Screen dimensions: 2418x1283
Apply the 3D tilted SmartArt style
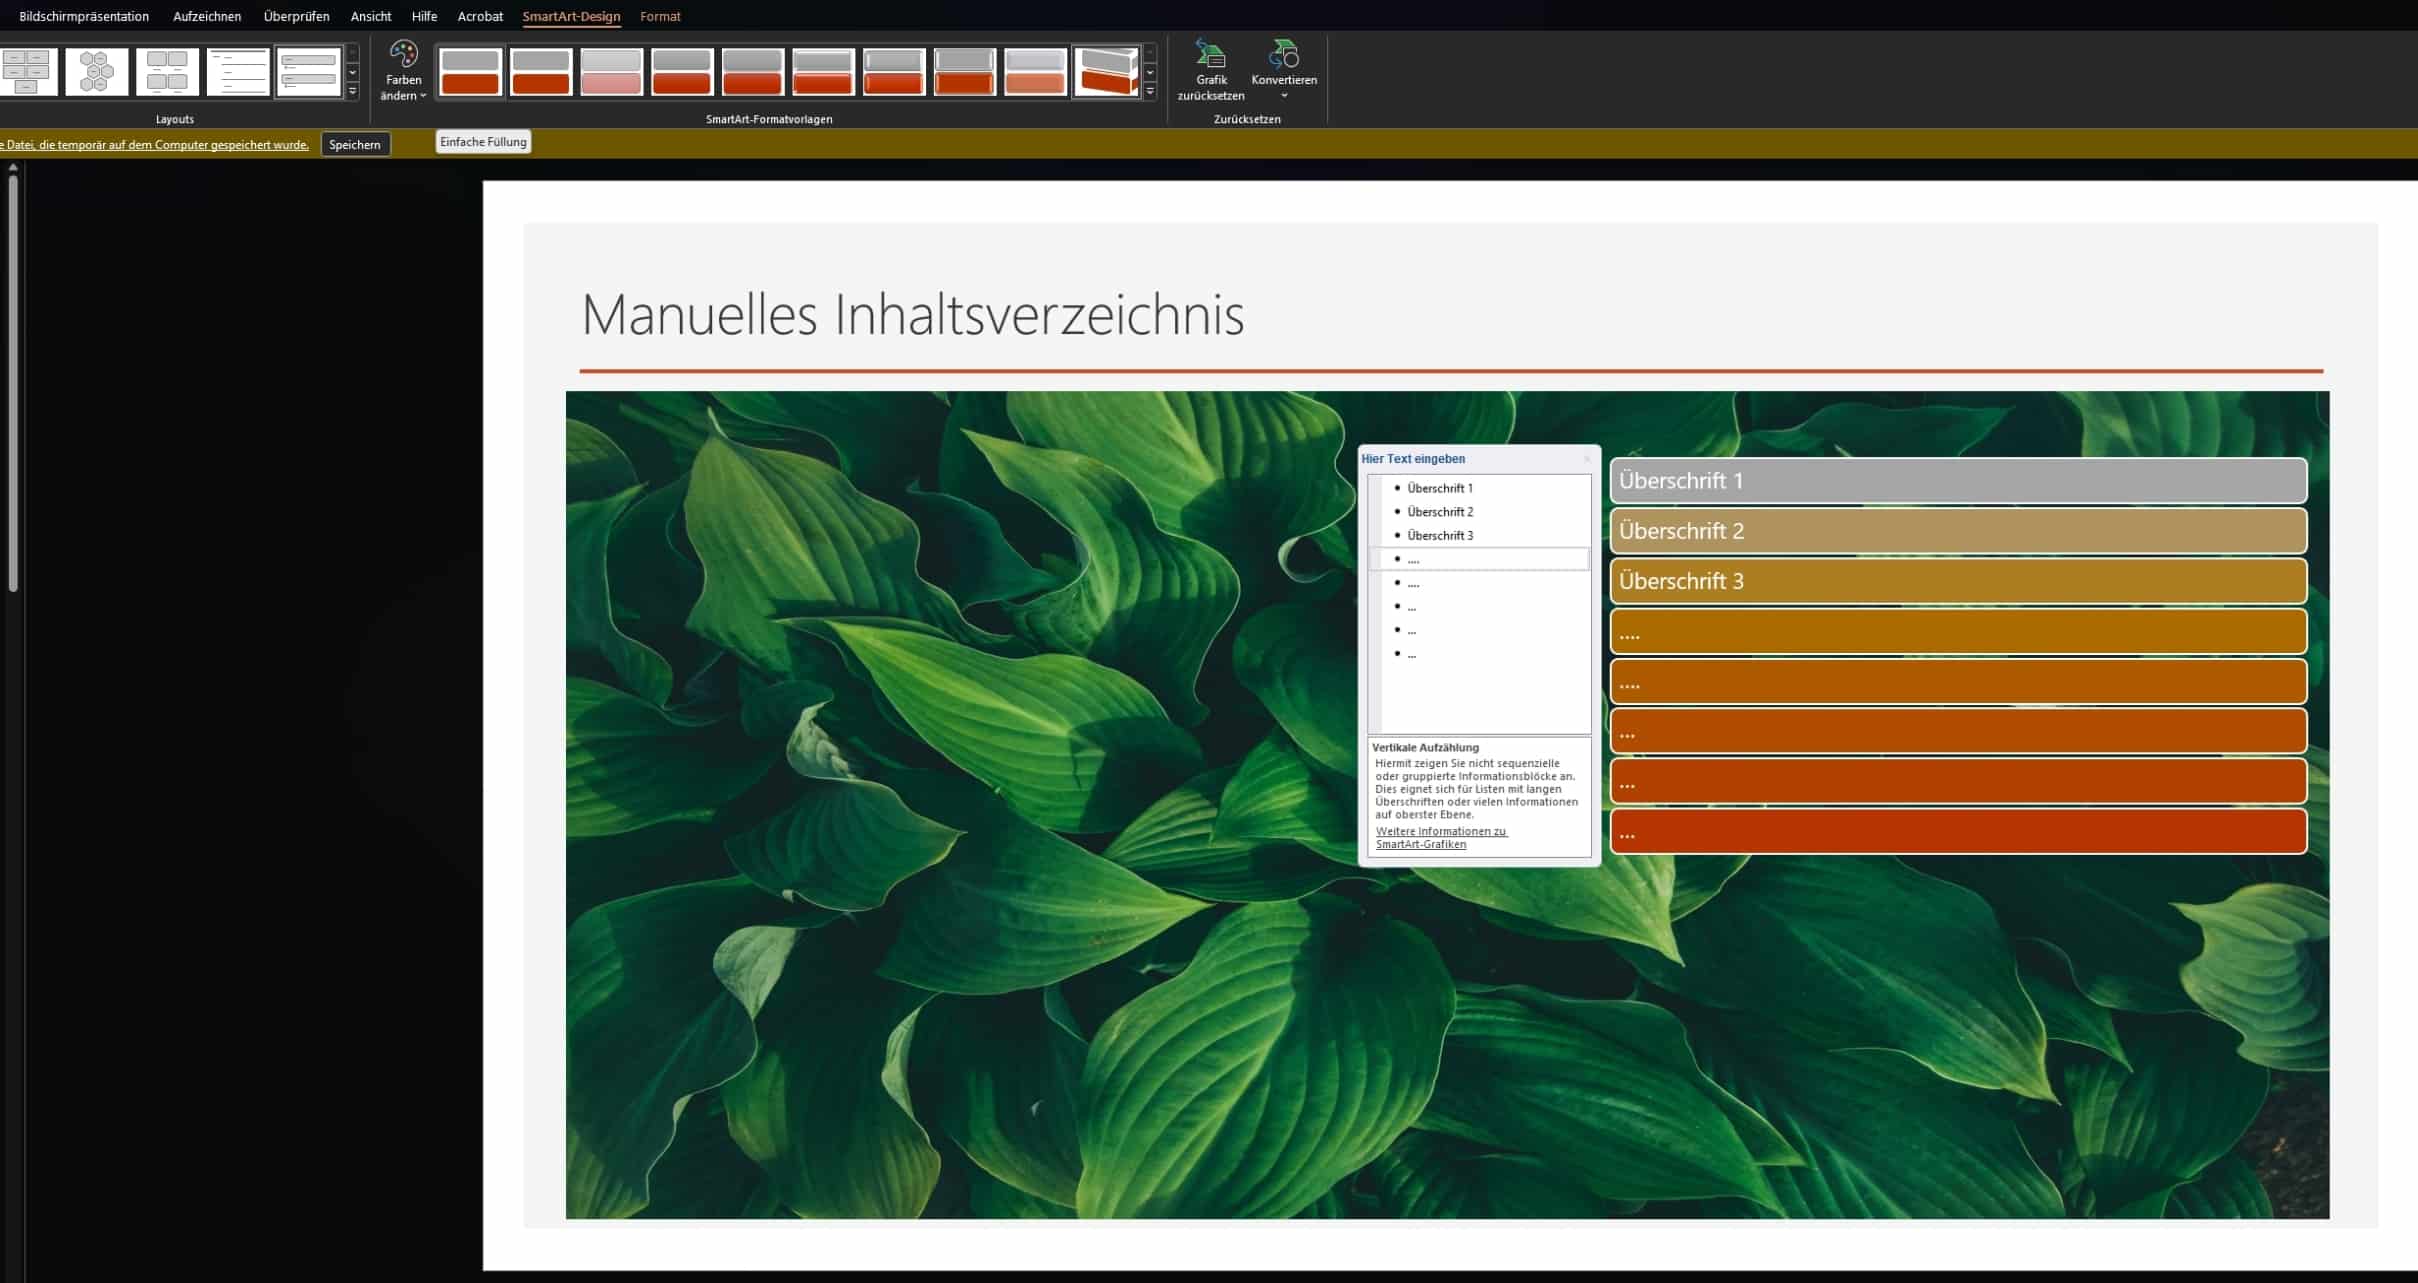click(1105, 72)
